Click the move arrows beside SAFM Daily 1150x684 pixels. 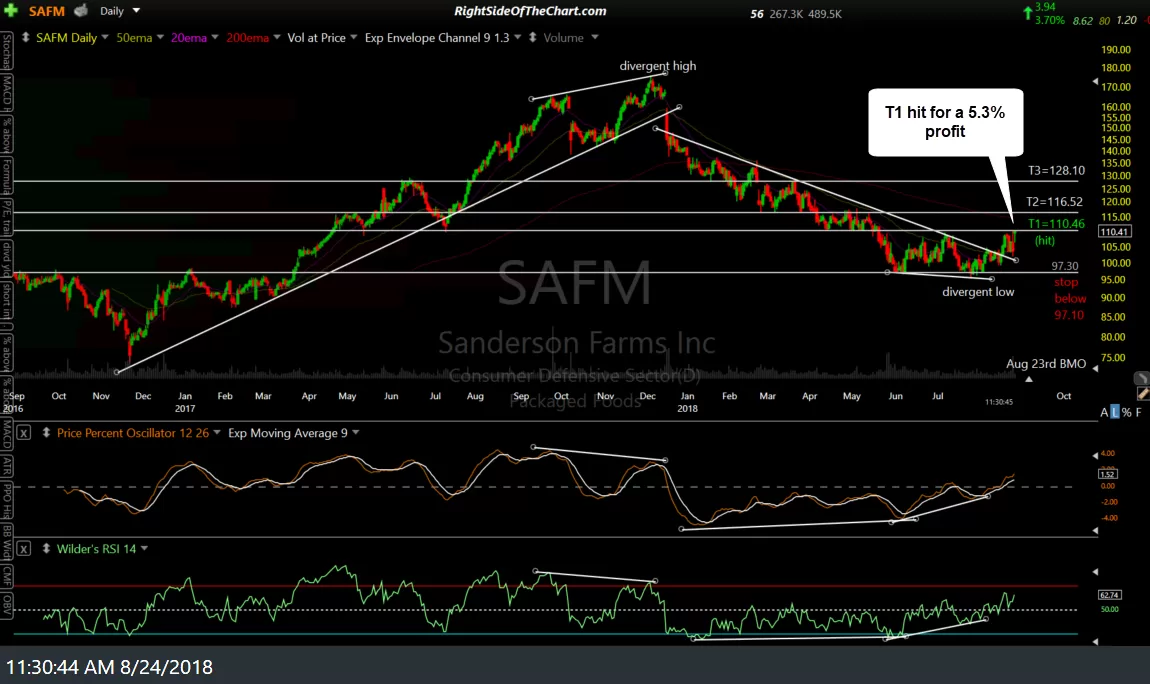[x=26, y=37]
